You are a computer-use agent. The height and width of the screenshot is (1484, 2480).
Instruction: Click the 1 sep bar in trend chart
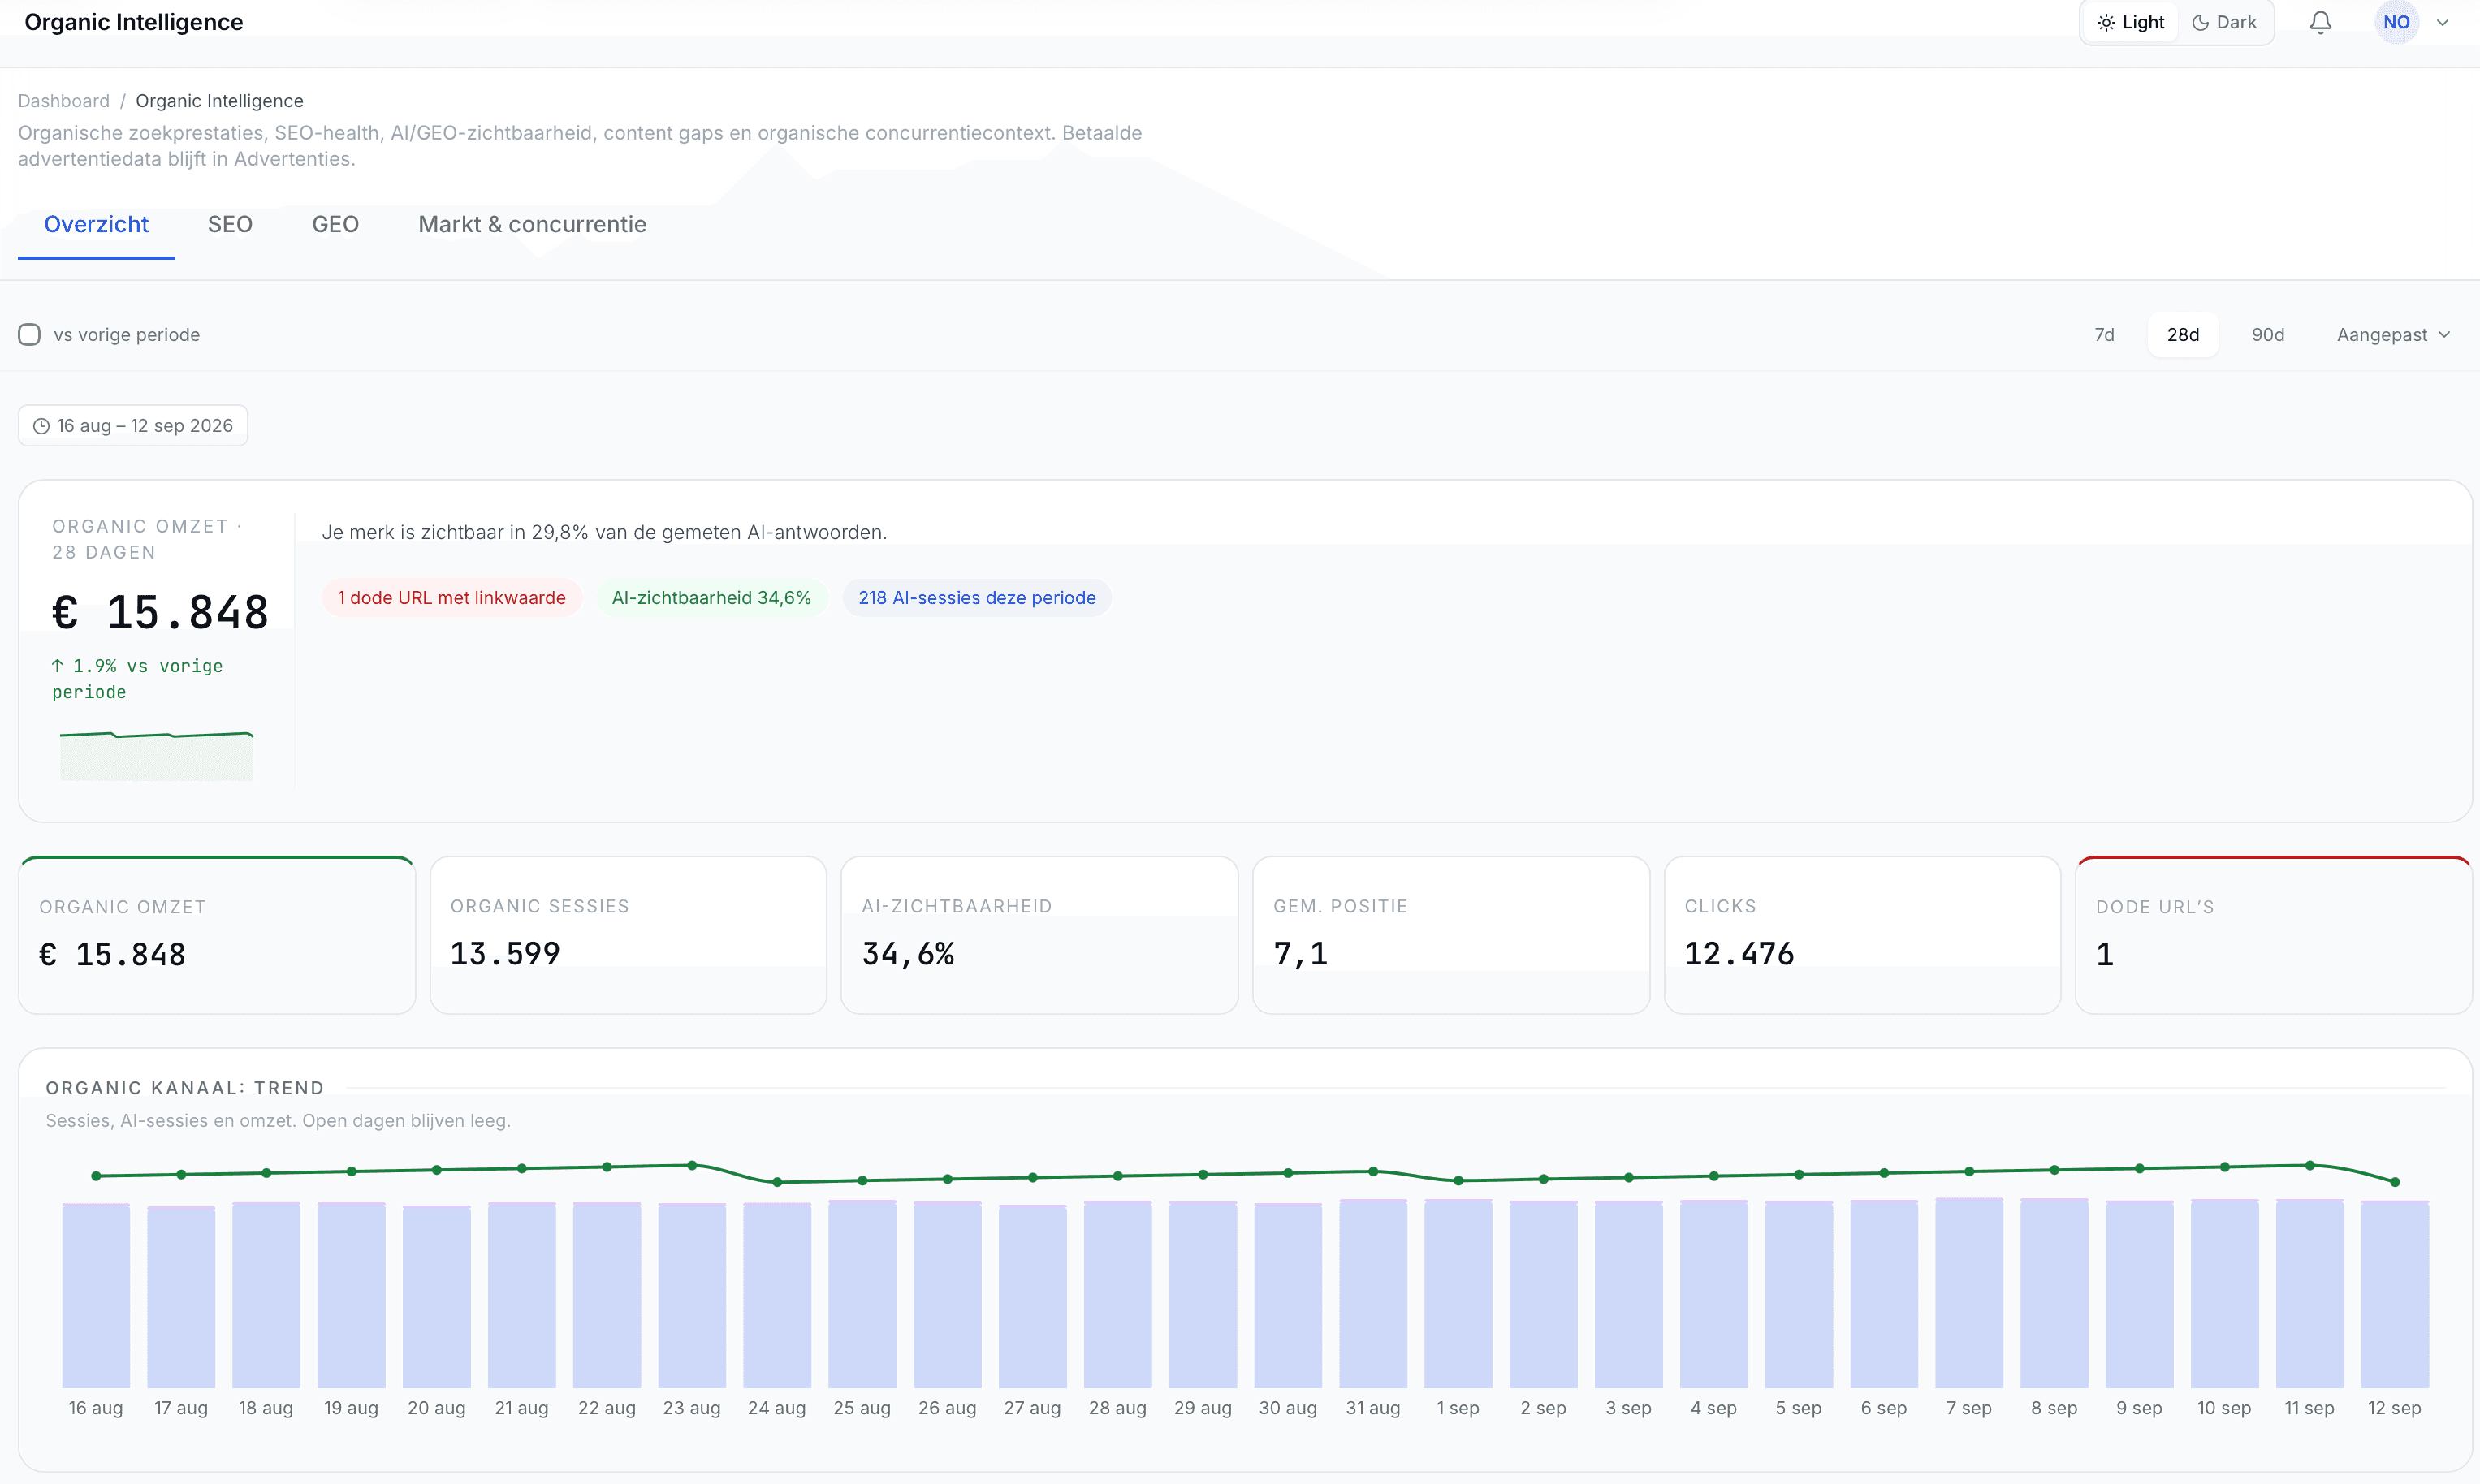click(1458, 1294)
